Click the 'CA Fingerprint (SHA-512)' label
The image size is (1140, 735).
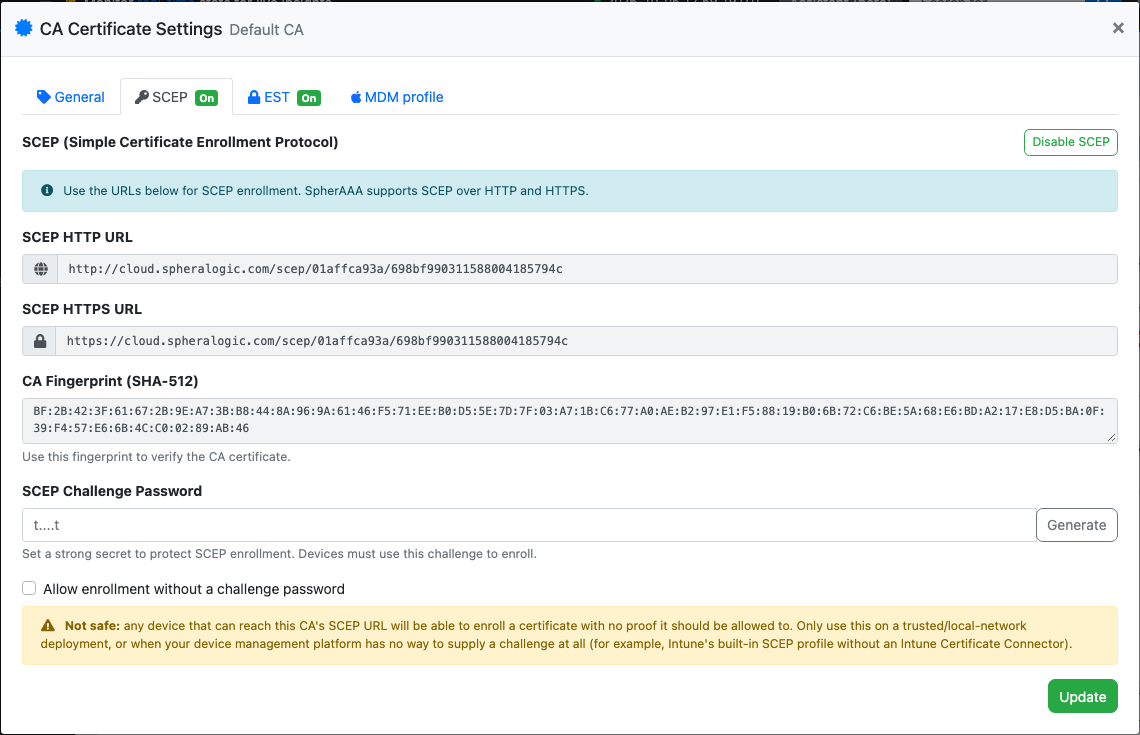pos(111,381)
